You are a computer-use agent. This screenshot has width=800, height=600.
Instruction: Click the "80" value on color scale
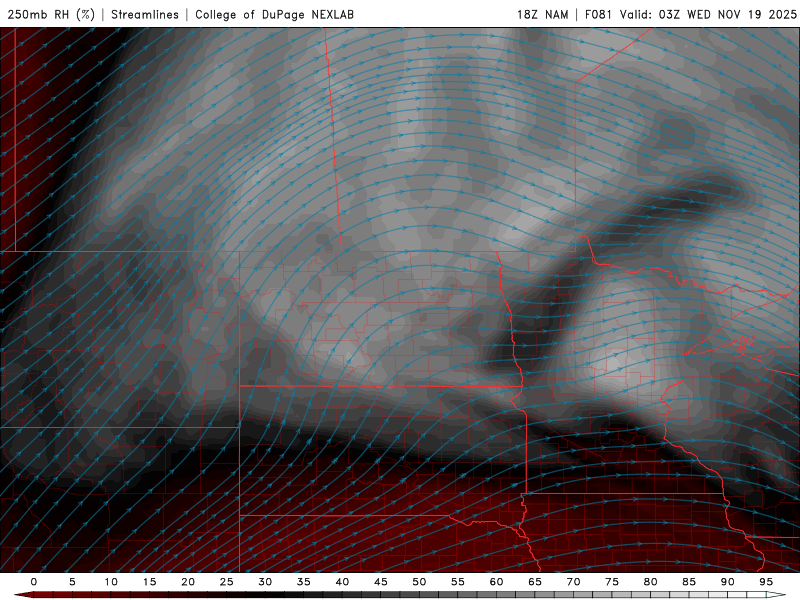pos(650,582)
